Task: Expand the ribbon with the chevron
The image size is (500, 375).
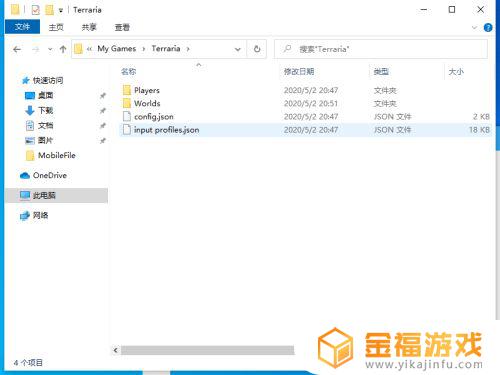Action: tap(474, 28)
